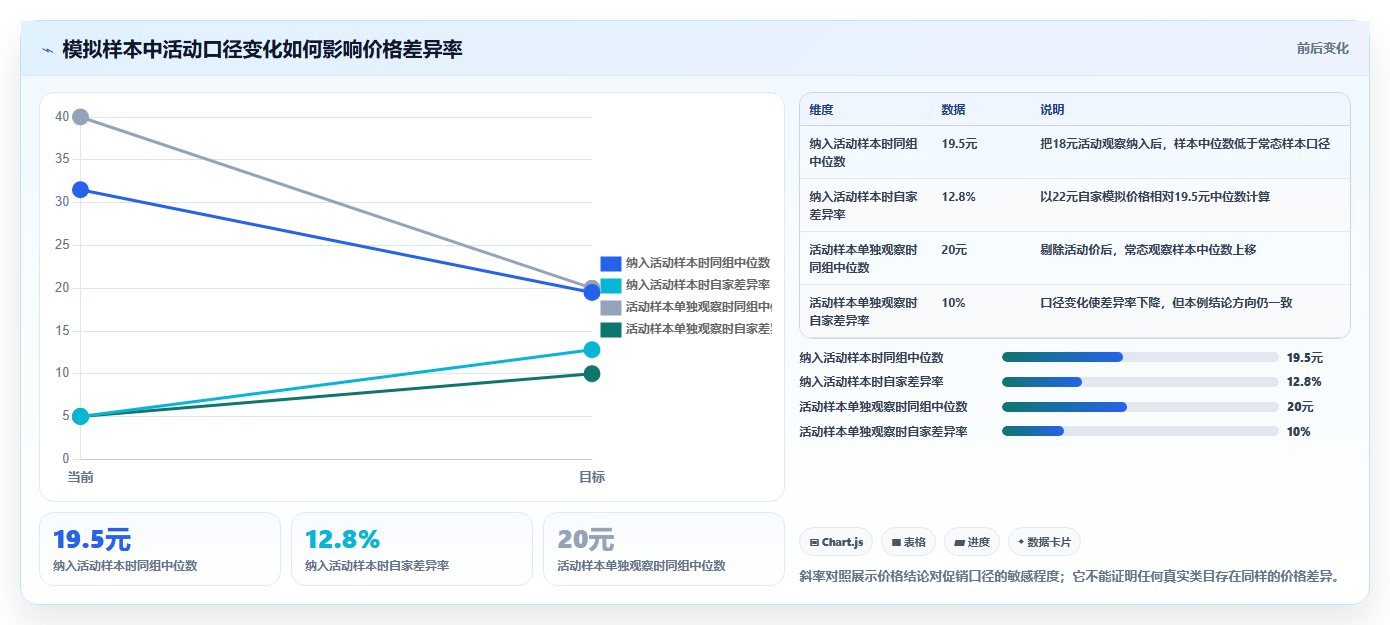Click description 以22元自家模拟价格相对19.5元中位数计算
This screenshot has width=1390, height=625.
(1155, 197)
